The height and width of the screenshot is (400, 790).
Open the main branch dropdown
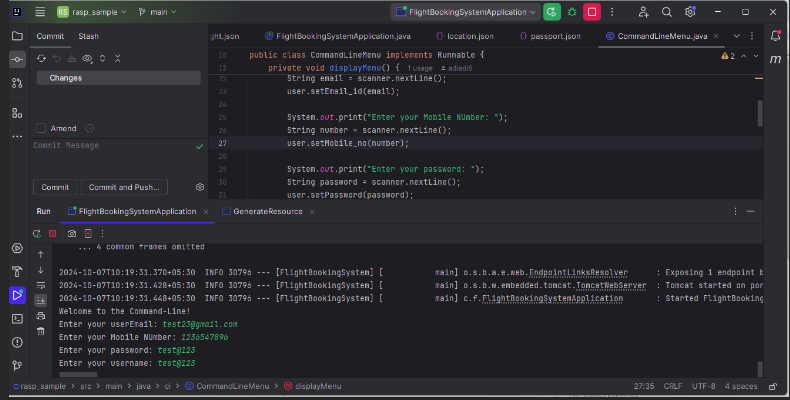click(157, 12)
